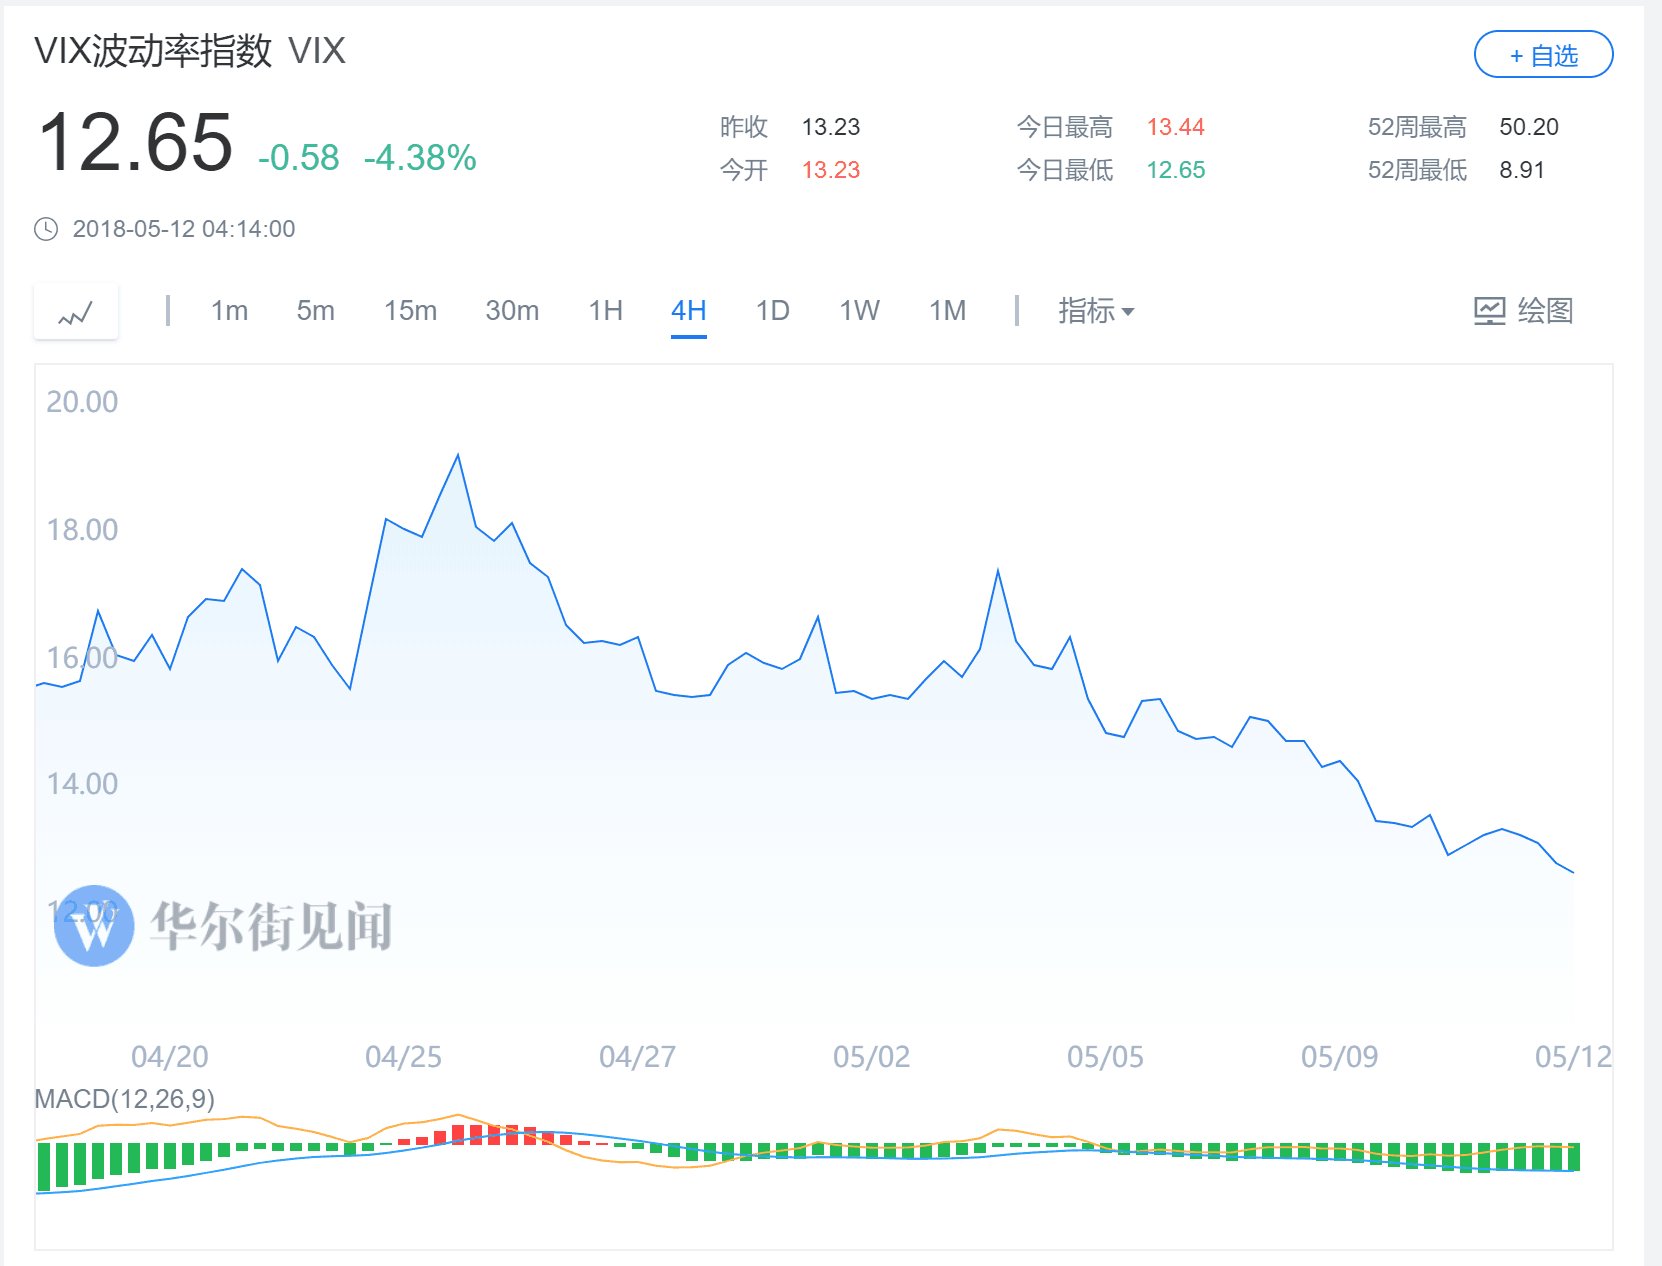Click the 18.00 y-axis label
1662x1266 pixels.
(82, 530)
